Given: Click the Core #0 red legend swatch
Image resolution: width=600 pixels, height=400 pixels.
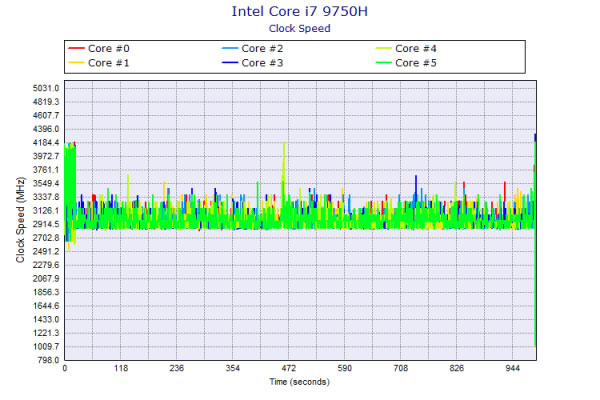Looking at the screenshot, I should [x=76, y=48].
